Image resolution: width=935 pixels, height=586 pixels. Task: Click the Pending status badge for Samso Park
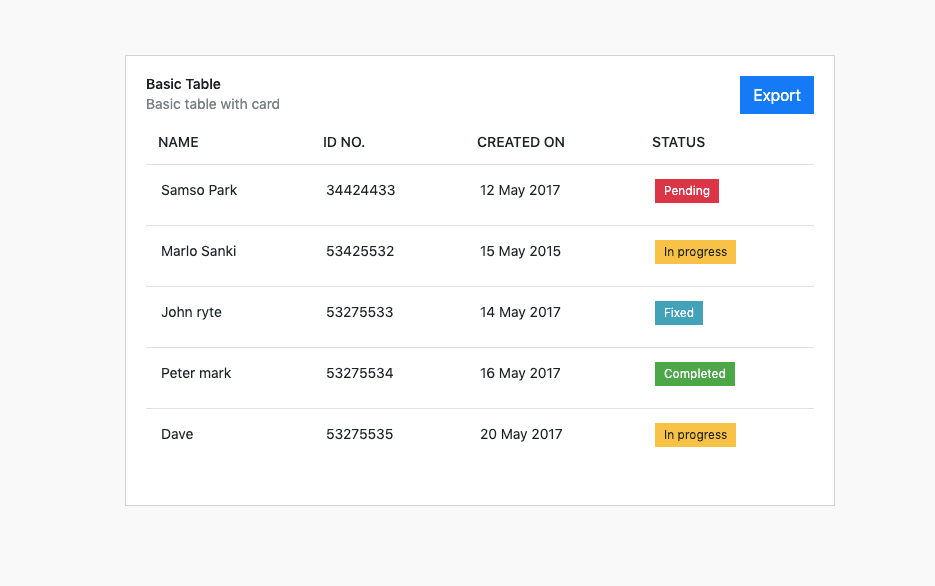pyautogui.click(x=686, y=190)
